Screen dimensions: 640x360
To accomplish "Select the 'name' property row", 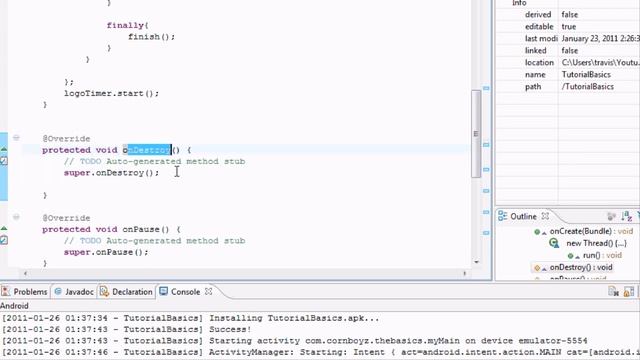I will (x=568, y=75).
